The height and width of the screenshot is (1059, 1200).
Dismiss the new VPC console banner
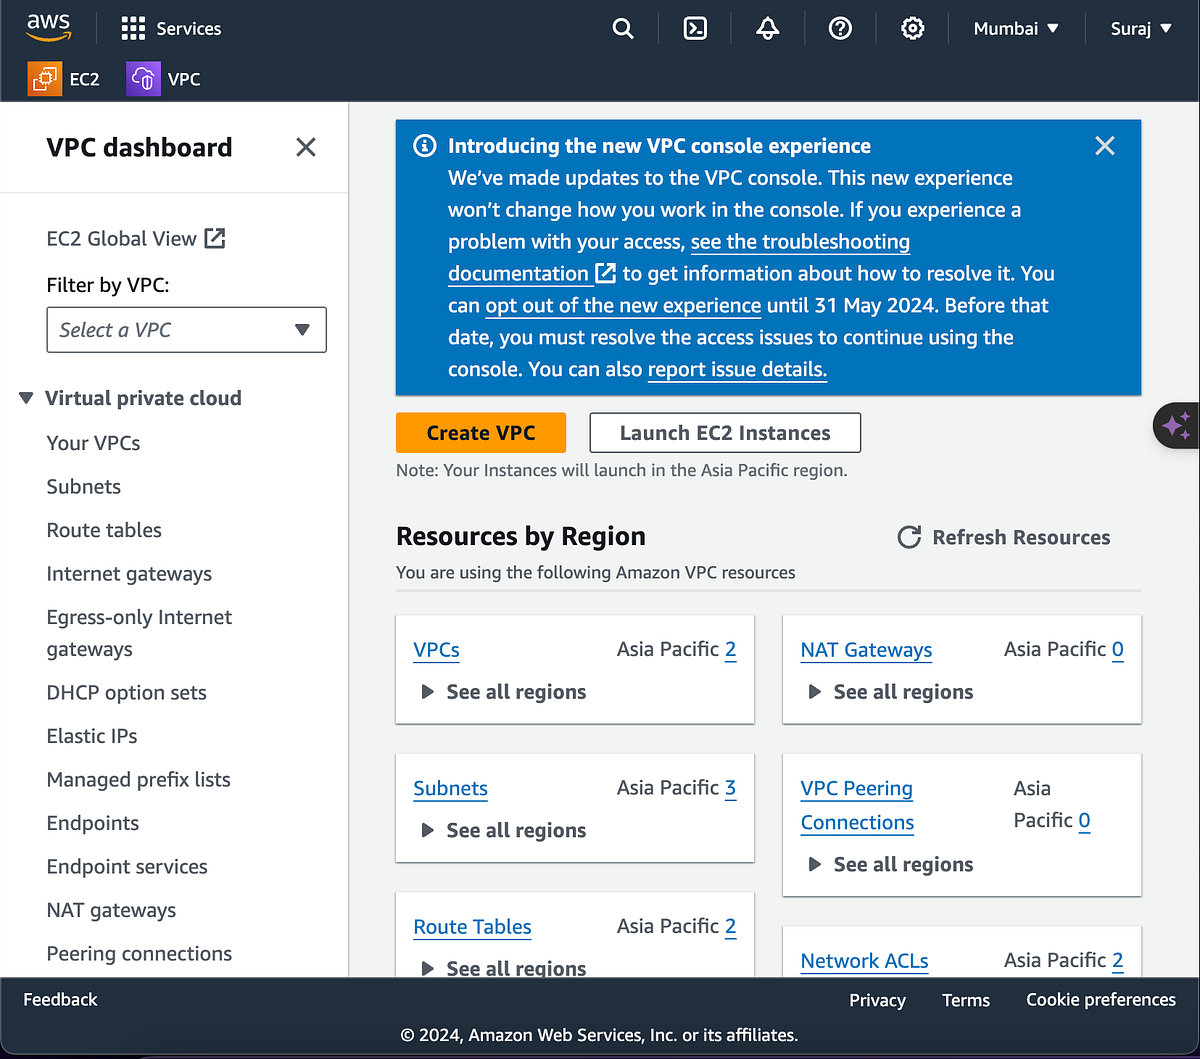pyautogui.click(x=1104, y=145)
